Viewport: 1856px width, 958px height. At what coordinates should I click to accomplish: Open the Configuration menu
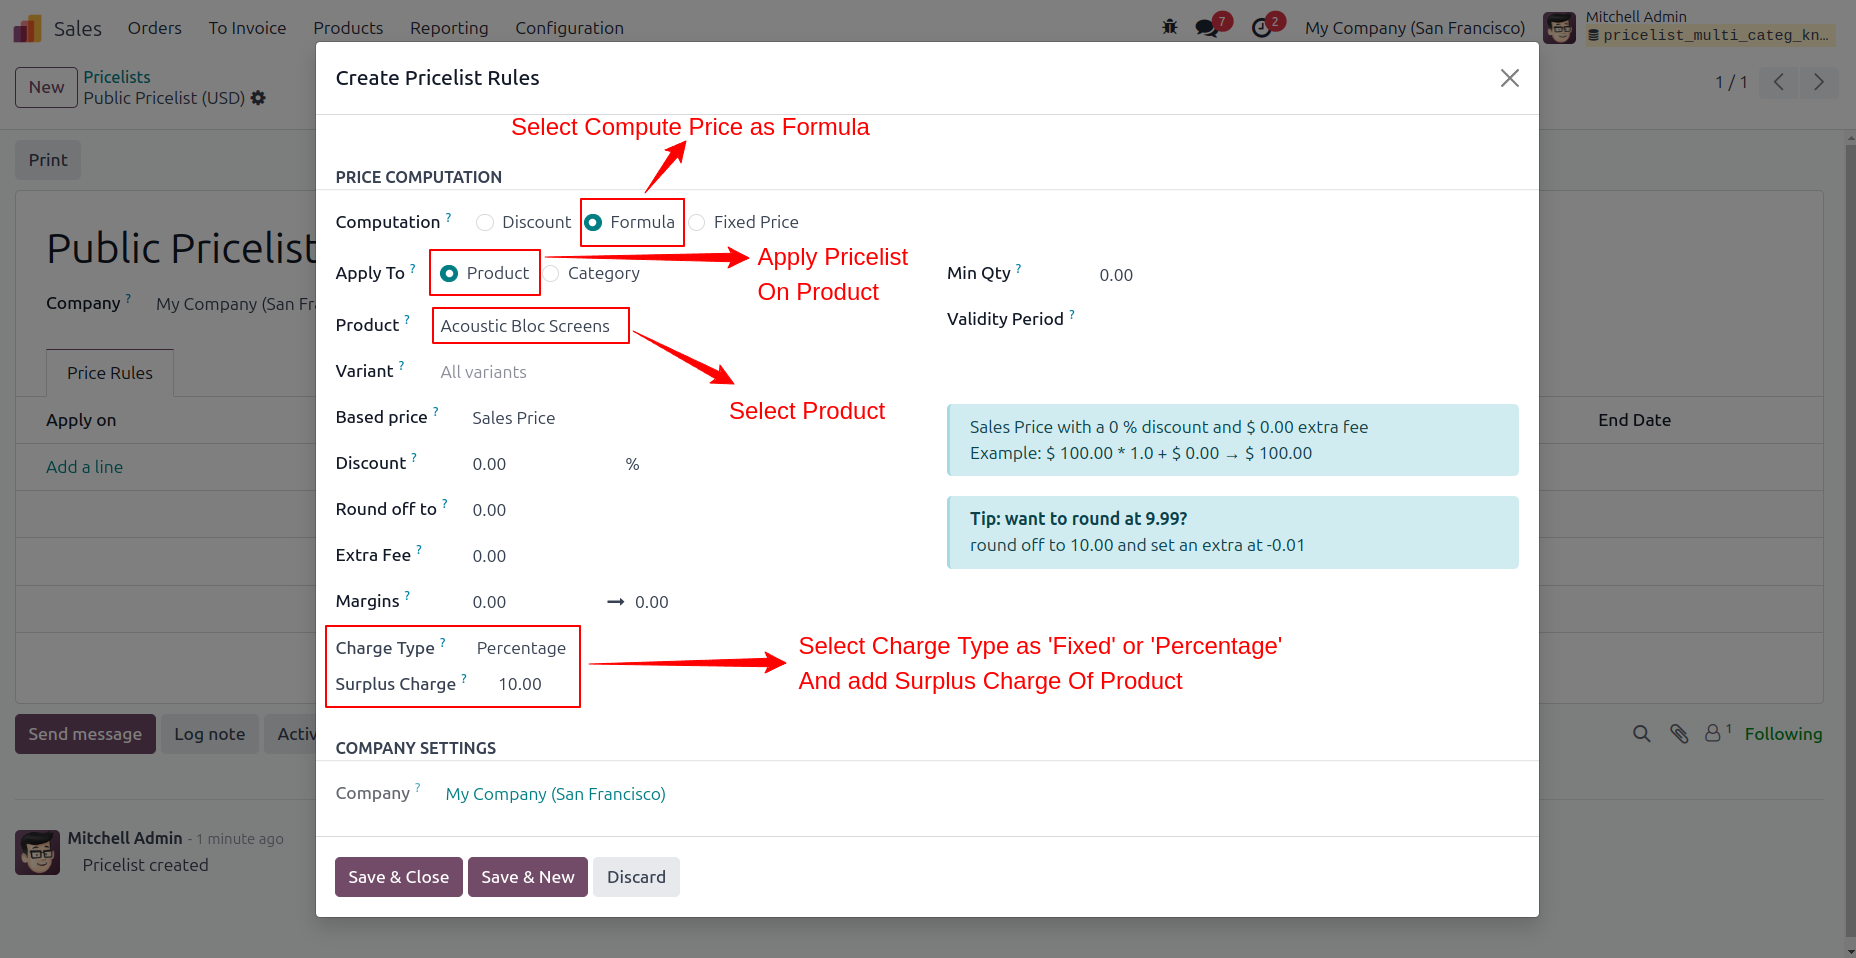pos(569,28)
